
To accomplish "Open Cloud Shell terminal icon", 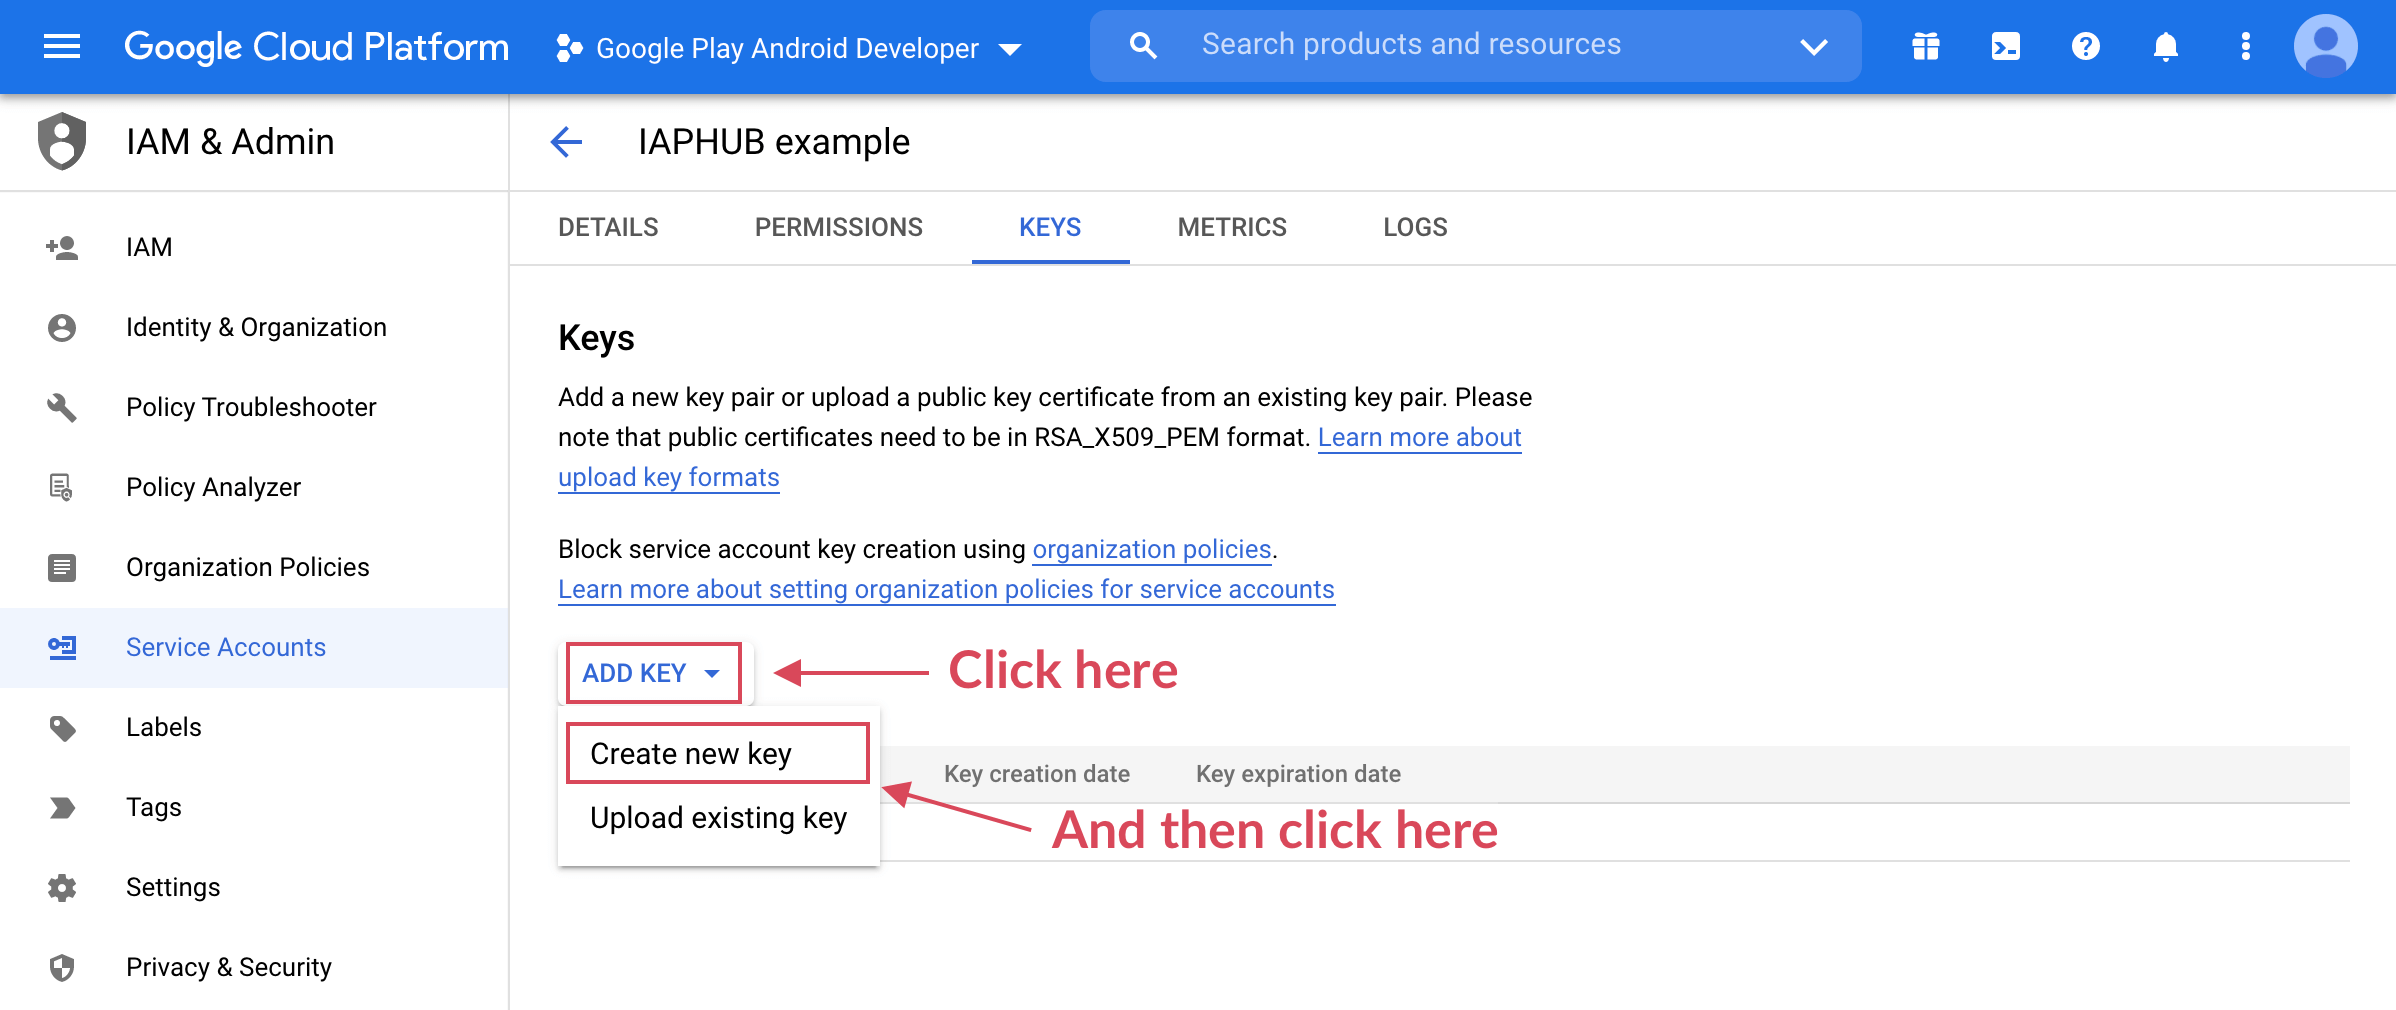I will [x=2005, y=46].
